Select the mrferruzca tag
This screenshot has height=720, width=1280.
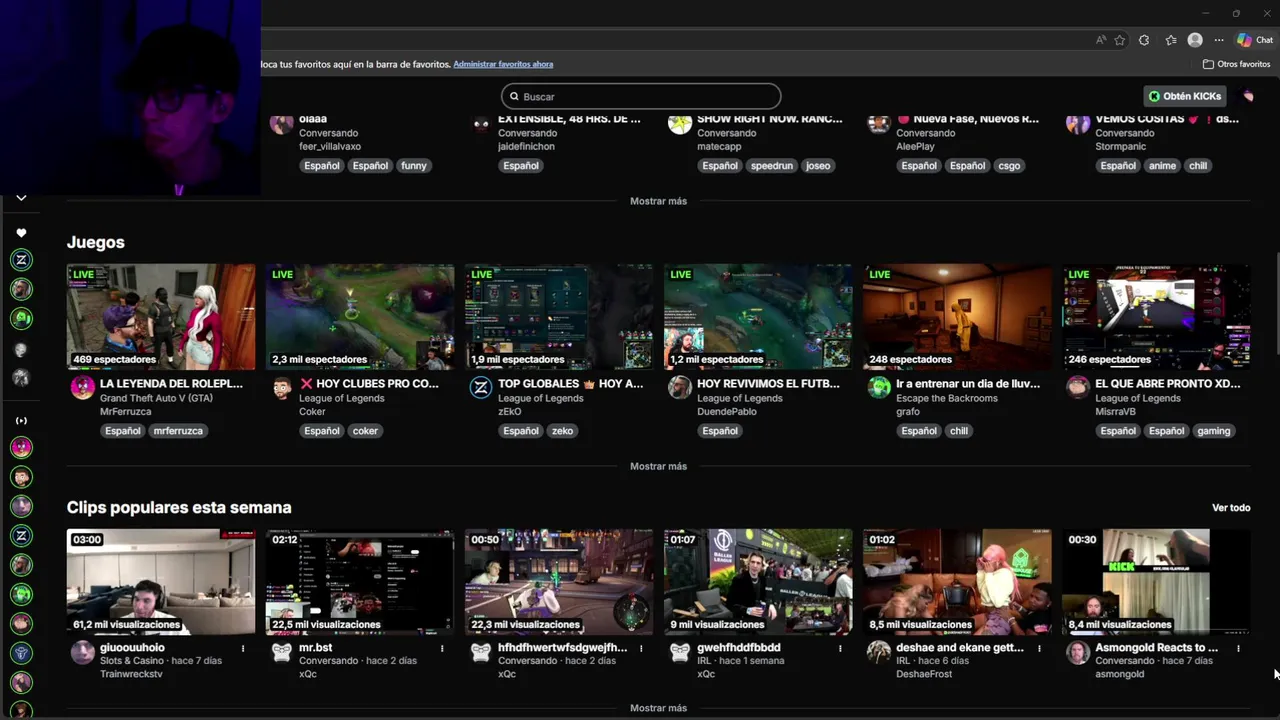point(178,431)
